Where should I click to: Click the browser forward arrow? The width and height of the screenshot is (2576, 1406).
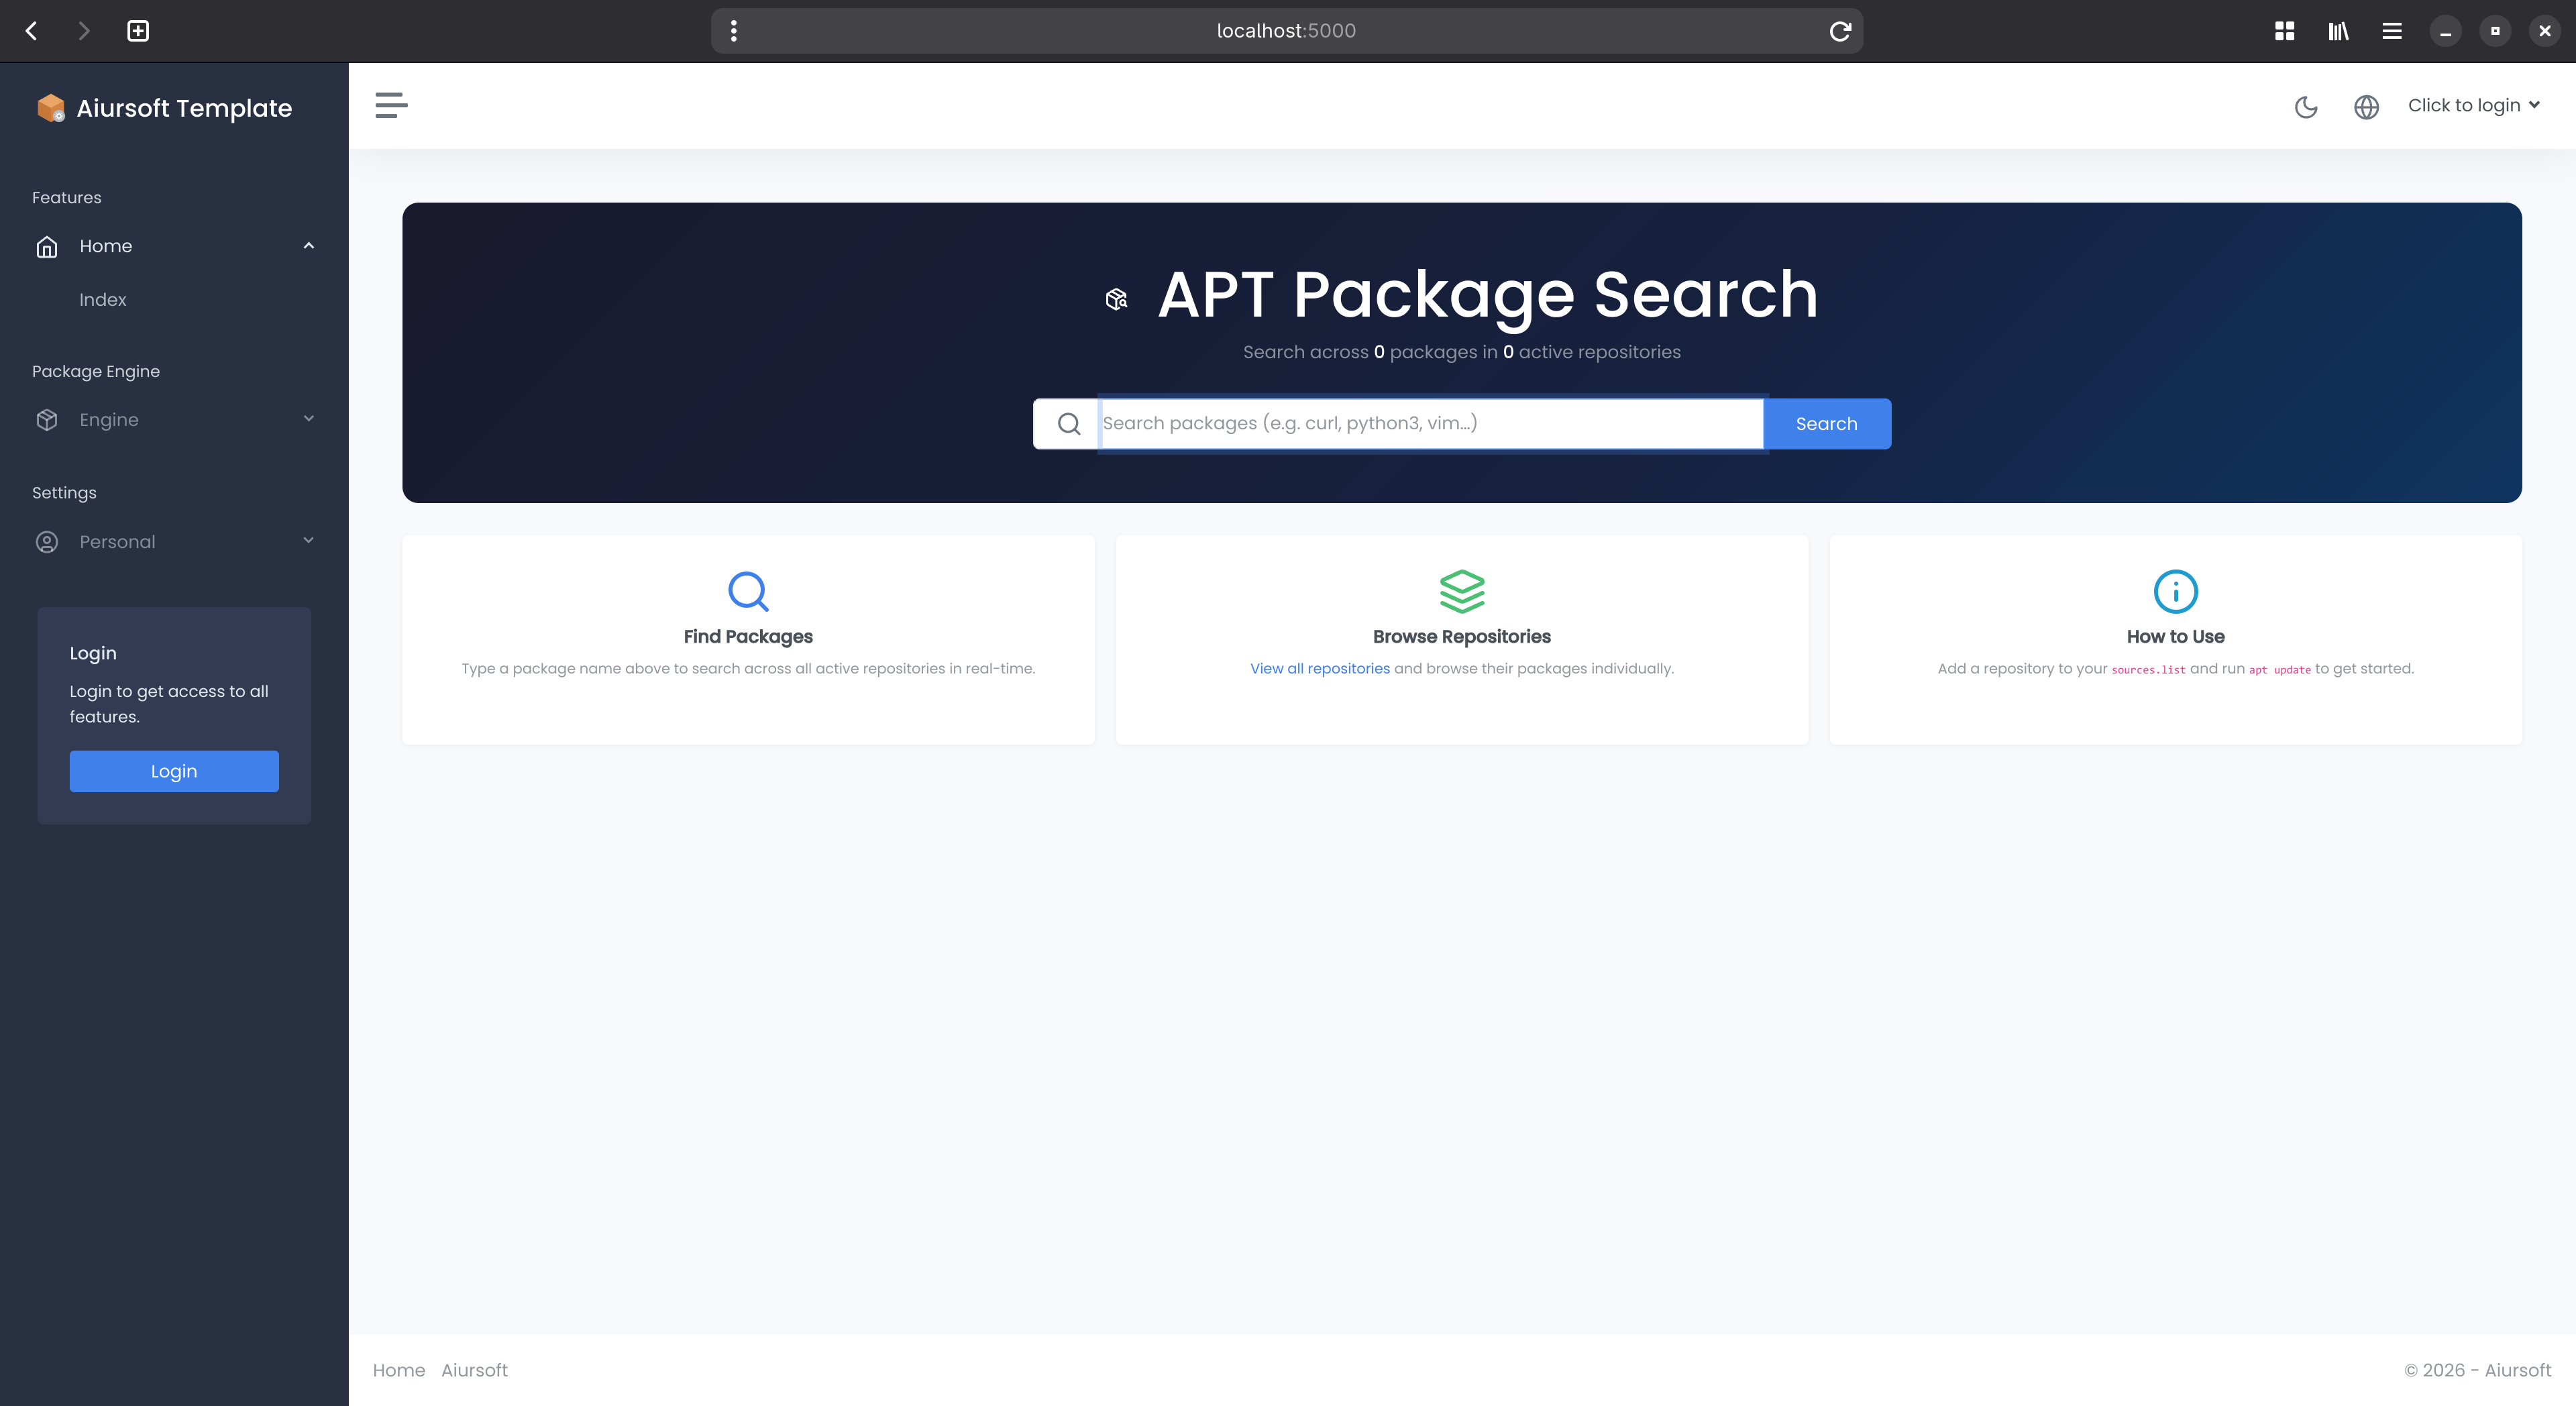click(84, 31)
